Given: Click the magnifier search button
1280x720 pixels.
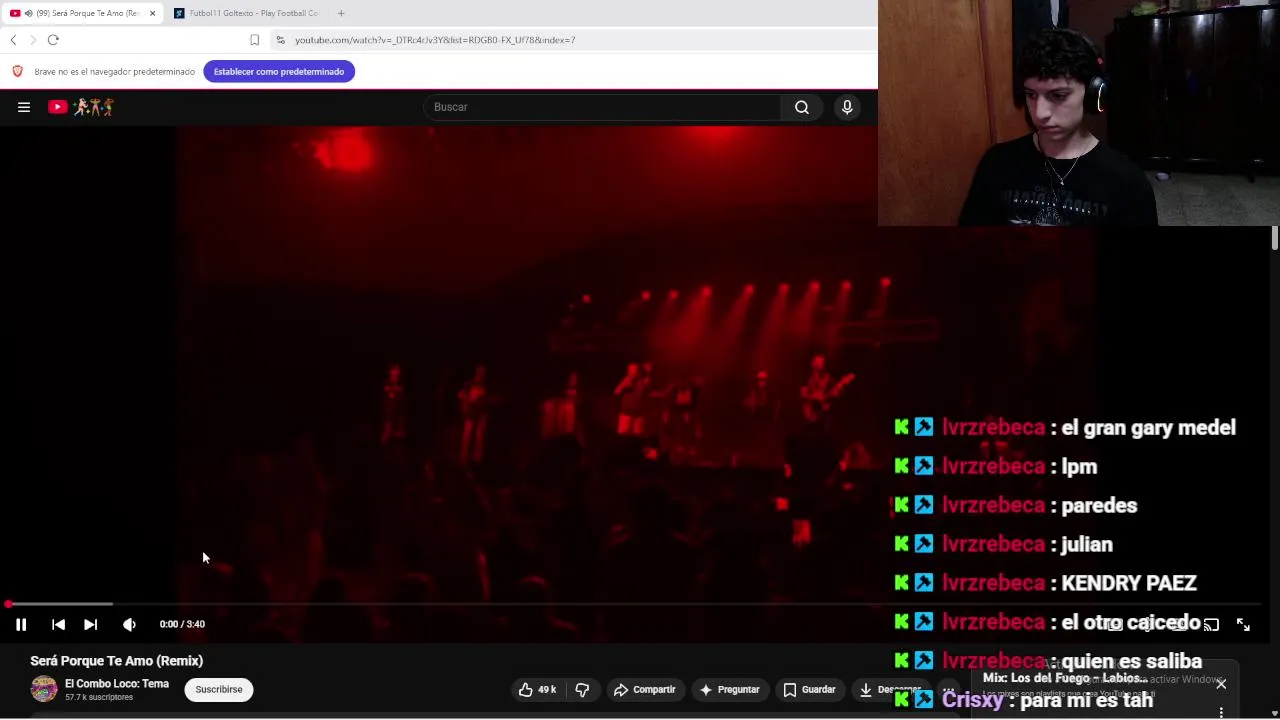Looking at the screenshot, I should pyautogui.click(x=802, y=107).
